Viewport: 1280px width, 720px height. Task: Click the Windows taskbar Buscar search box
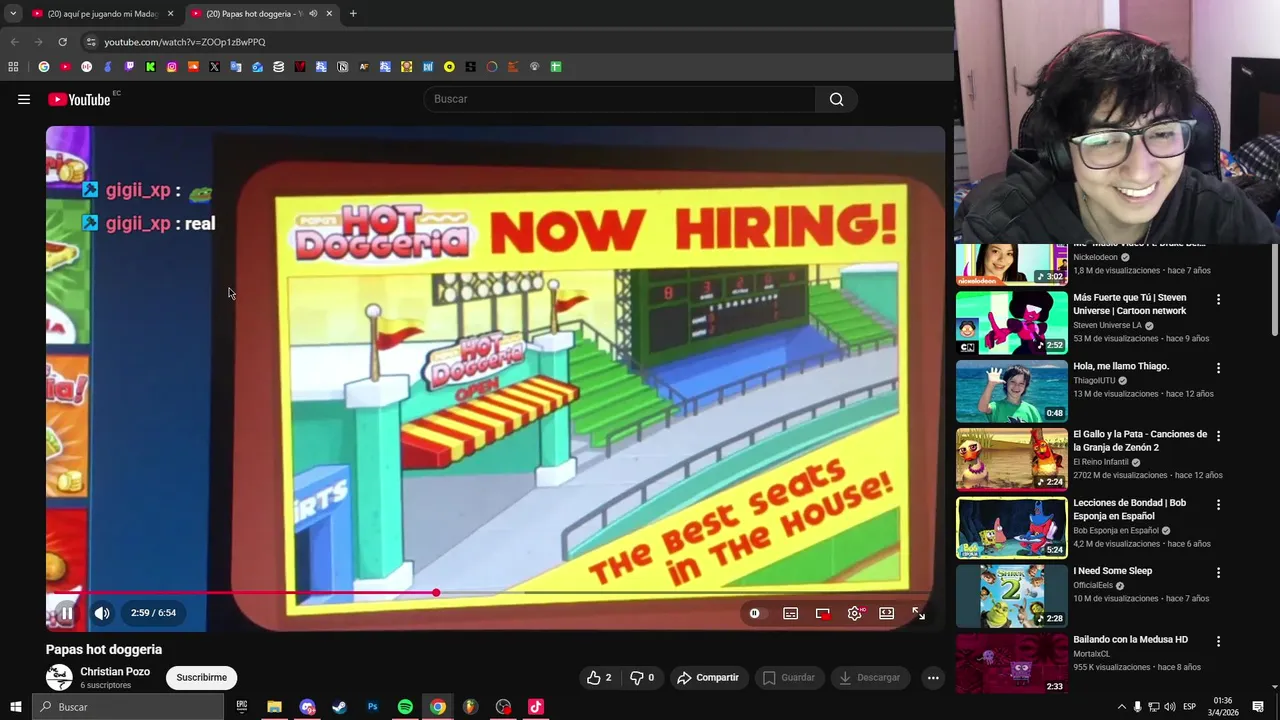coord(128,707)
